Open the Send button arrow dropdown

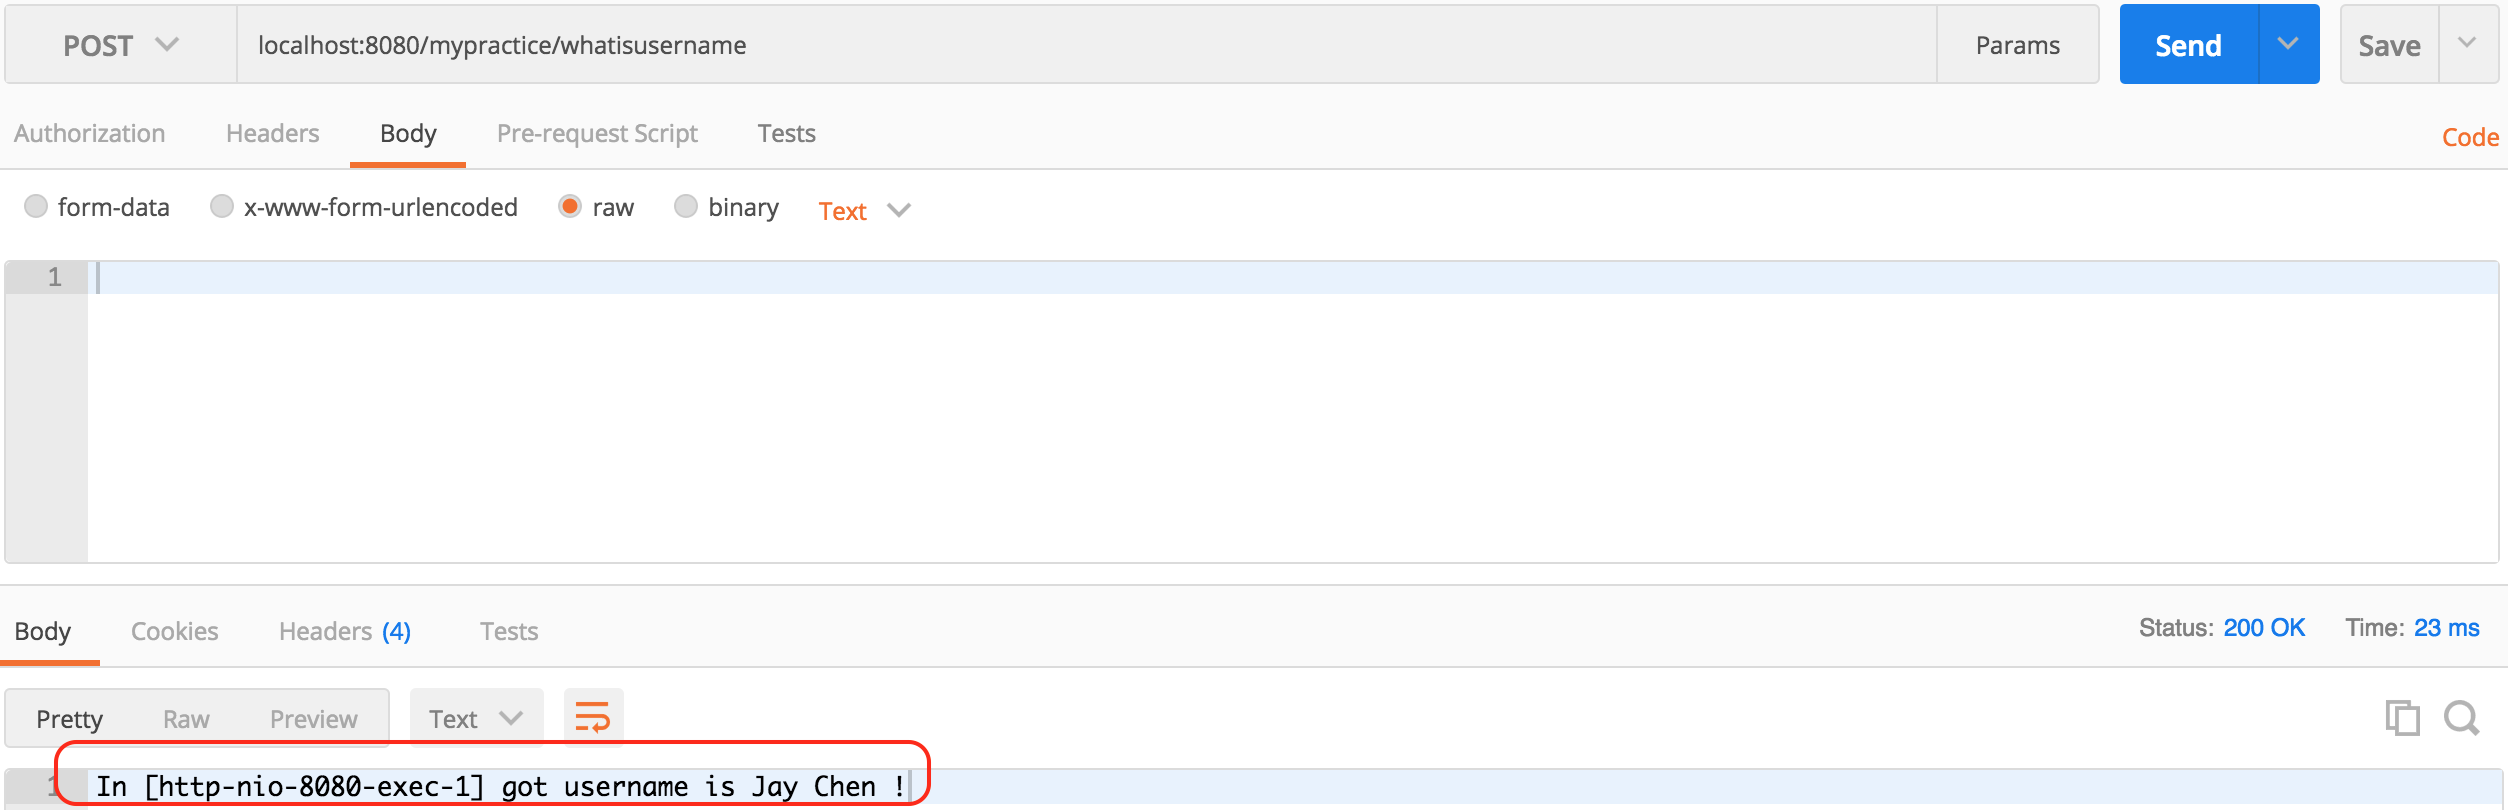2288,44
